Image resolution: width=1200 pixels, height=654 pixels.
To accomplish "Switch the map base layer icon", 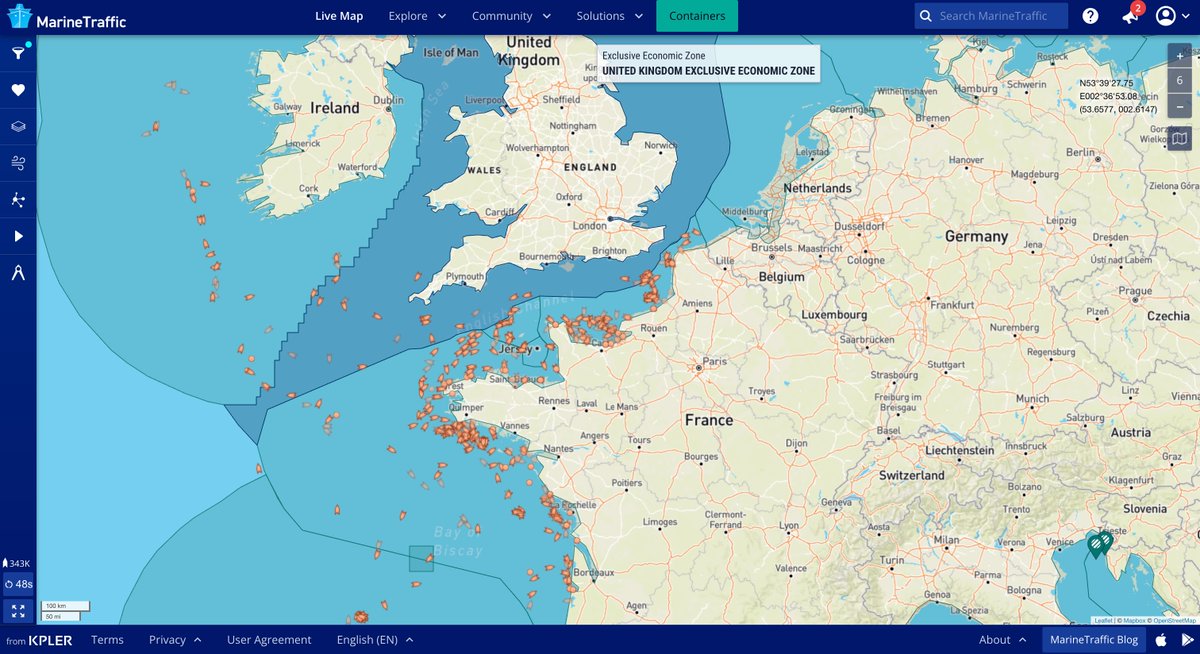I will coord(1180,138).
